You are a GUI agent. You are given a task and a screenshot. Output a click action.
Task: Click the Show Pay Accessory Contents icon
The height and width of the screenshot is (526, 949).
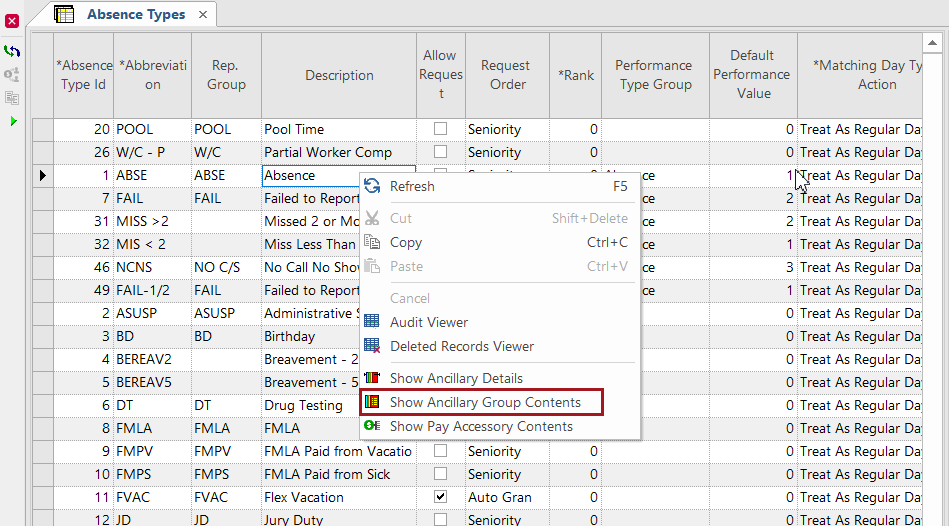click(372, 426)
